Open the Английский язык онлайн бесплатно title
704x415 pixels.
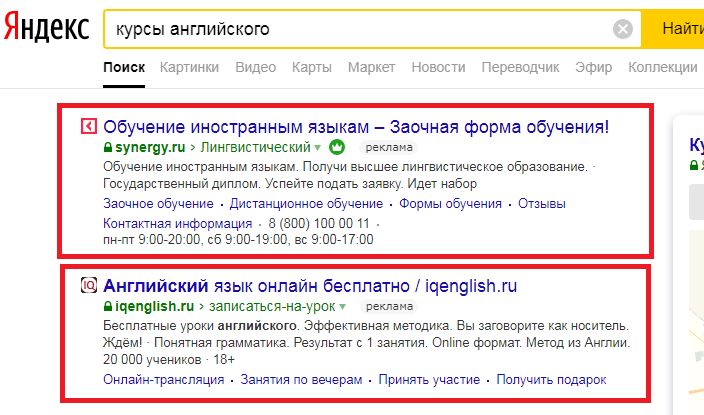tap(310, 285)
